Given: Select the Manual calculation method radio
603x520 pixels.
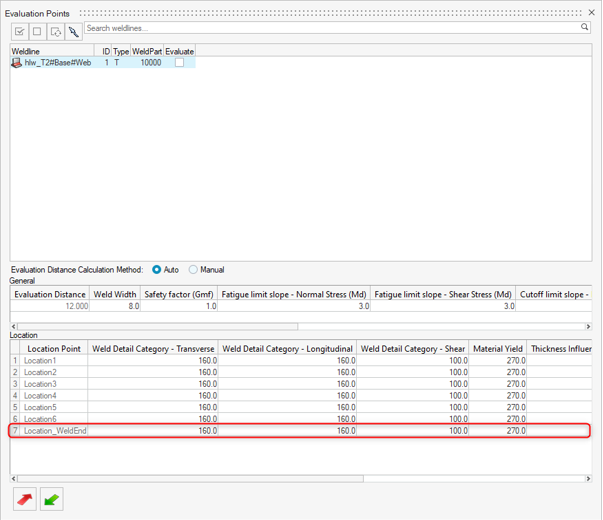Looking at the screenshot, I should (x=194, y=270).
